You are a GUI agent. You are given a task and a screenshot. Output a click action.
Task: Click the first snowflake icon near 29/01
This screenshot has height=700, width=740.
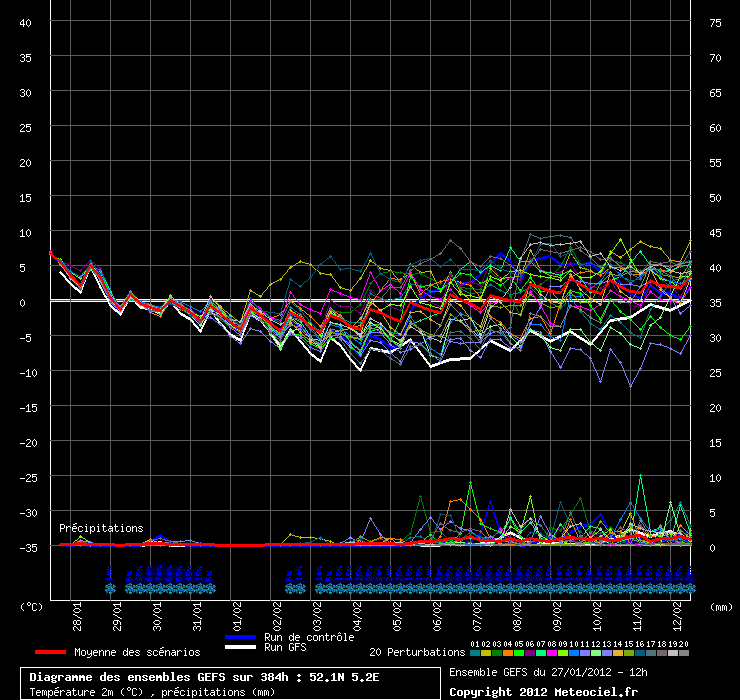[110, 581]
